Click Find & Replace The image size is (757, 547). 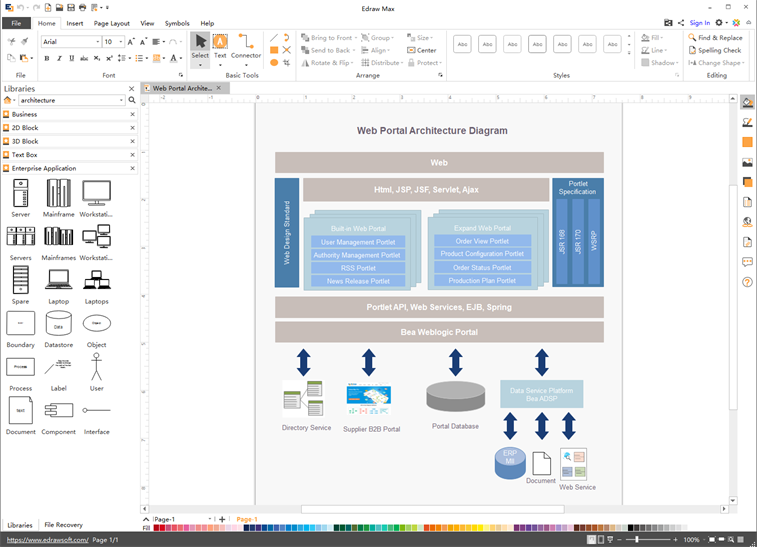tap(715, 38)
